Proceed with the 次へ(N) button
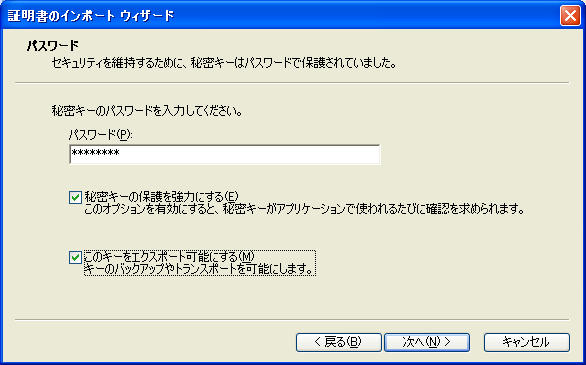Viewport: 586px width, 365px height. pos(427,342)
